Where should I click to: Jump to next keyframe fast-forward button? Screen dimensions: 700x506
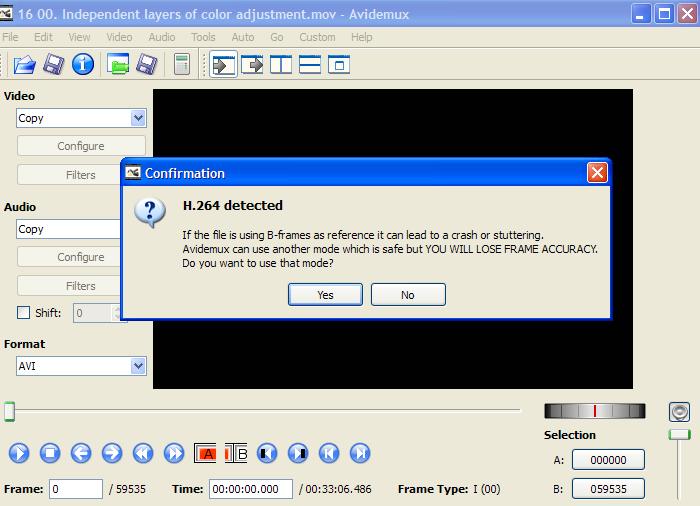(x=174, y=454)
